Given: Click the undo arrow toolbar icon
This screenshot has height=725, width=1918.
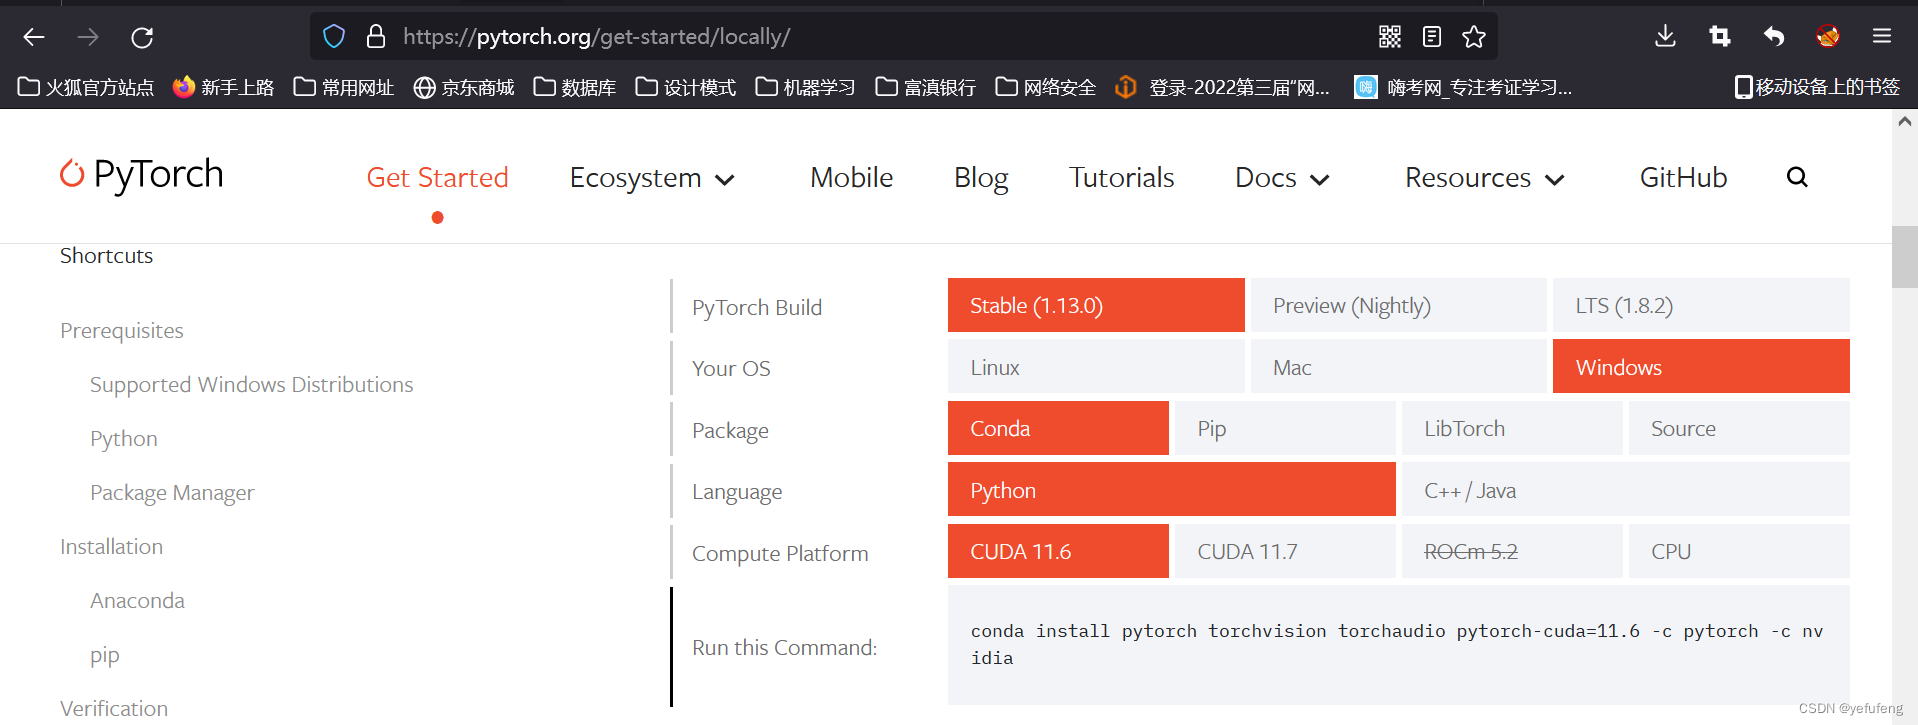Looking at the screenshot, I should (1774, 37).
